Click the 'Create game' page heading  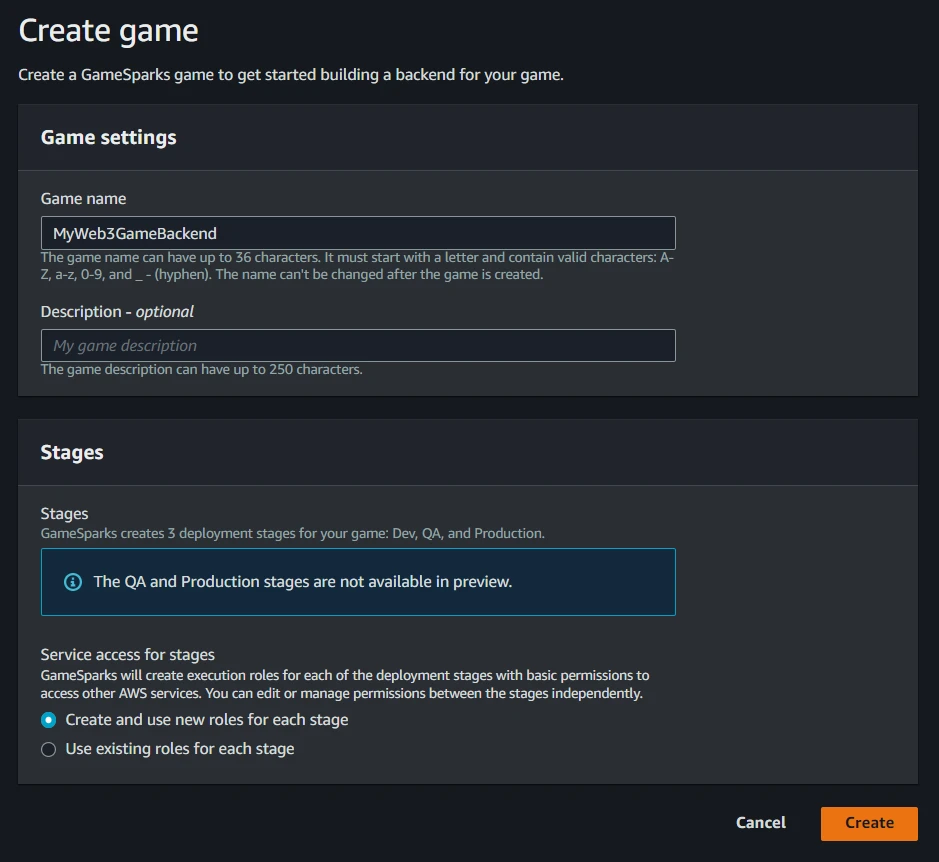(x=108, y=31)
